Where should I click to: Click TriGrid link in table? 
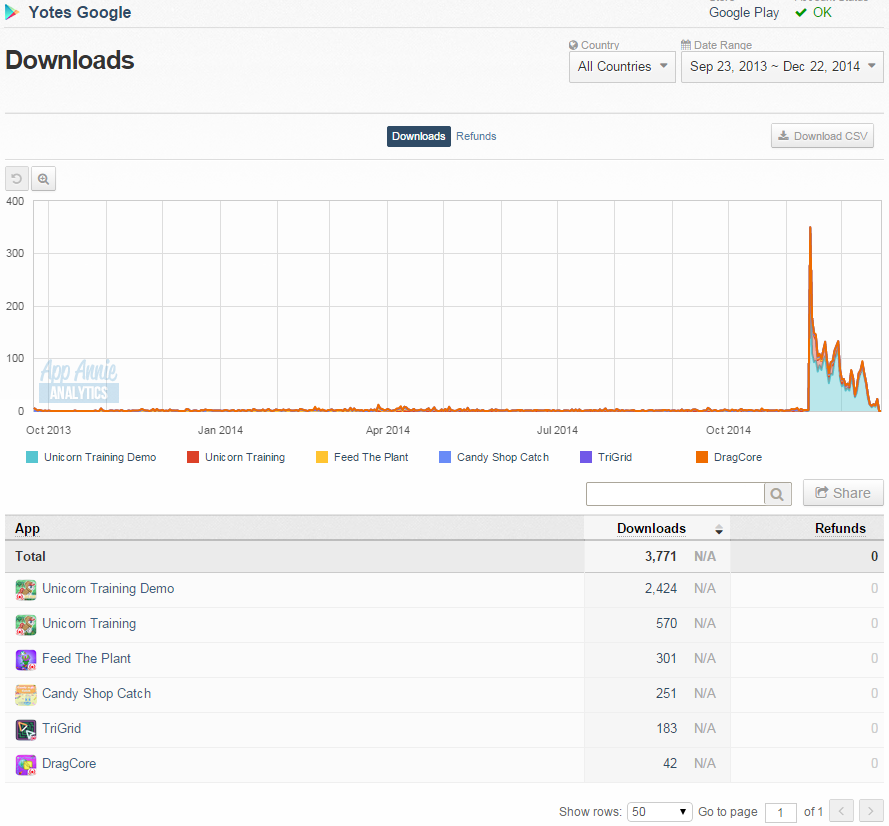tap(61, 728)
